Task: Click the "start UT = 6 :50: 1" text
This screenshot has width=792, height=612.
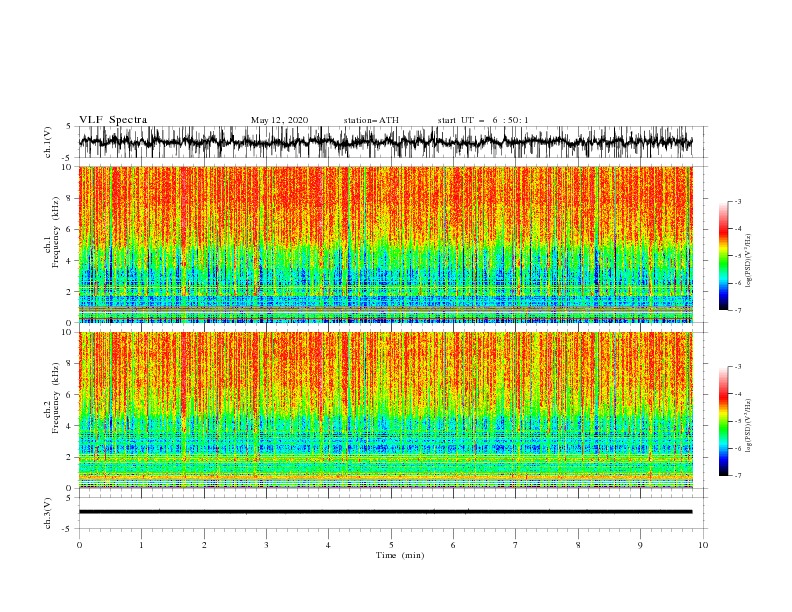Action: coord(483,120)
